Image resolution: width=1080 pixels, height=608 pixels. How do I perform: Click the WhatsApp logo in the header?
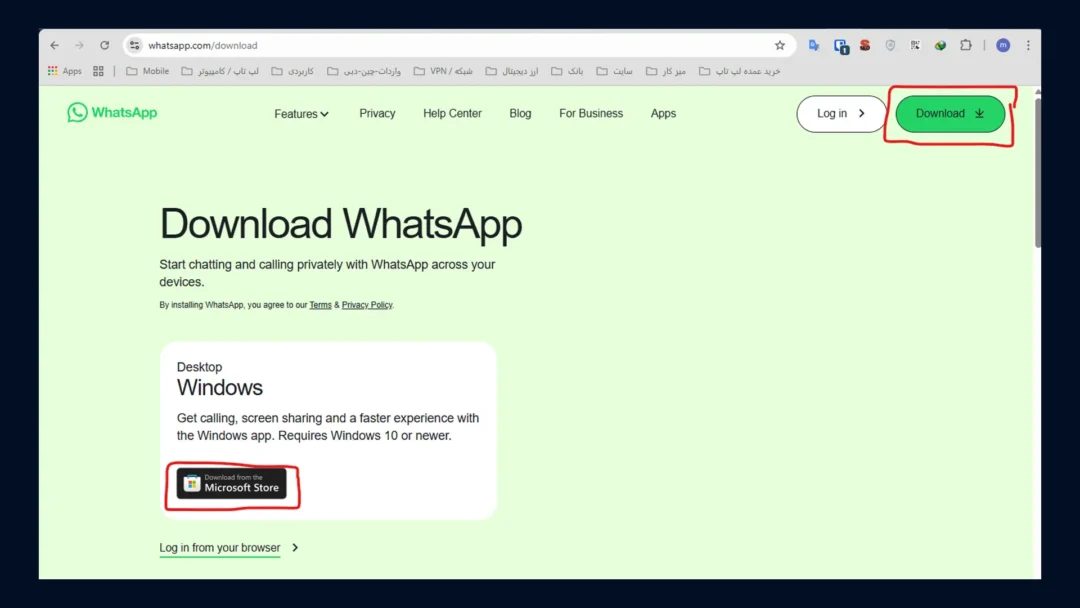tap(112, 113)
